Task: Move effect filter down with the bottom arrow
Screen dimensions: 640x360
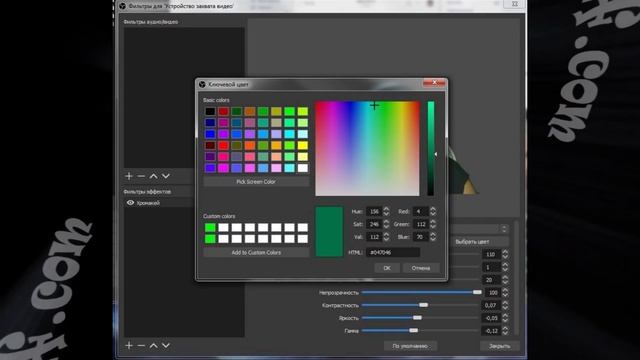Action: tap(166, 345)
